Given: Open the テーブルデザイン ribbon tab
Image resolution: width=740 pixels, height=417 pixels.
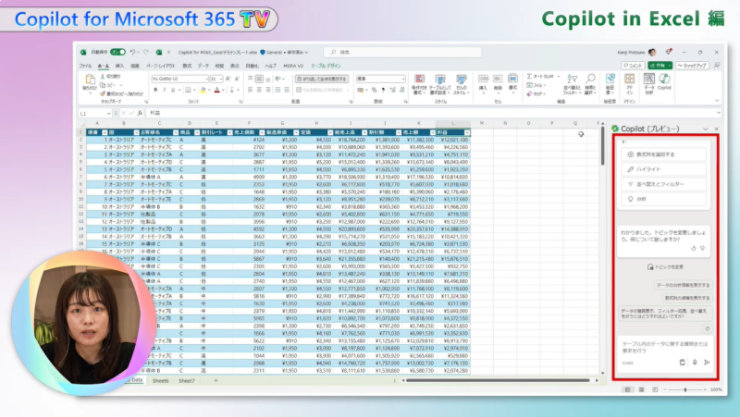Looking at the screenshot, I should click(x=326, y=66).
